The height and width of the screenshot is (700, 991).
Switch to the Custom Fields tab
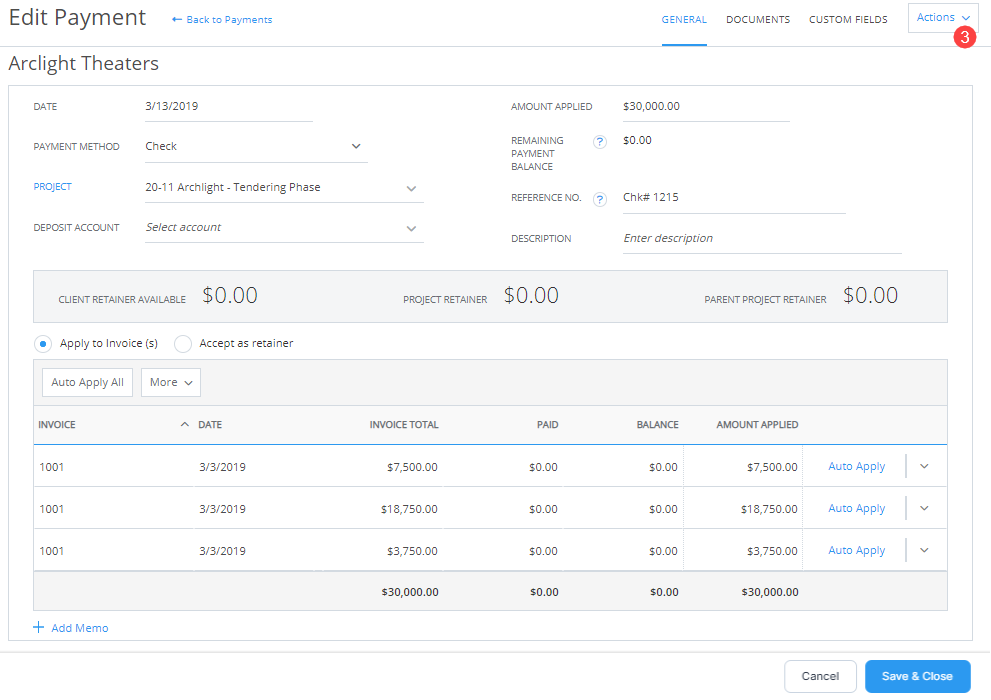[848, 20]
